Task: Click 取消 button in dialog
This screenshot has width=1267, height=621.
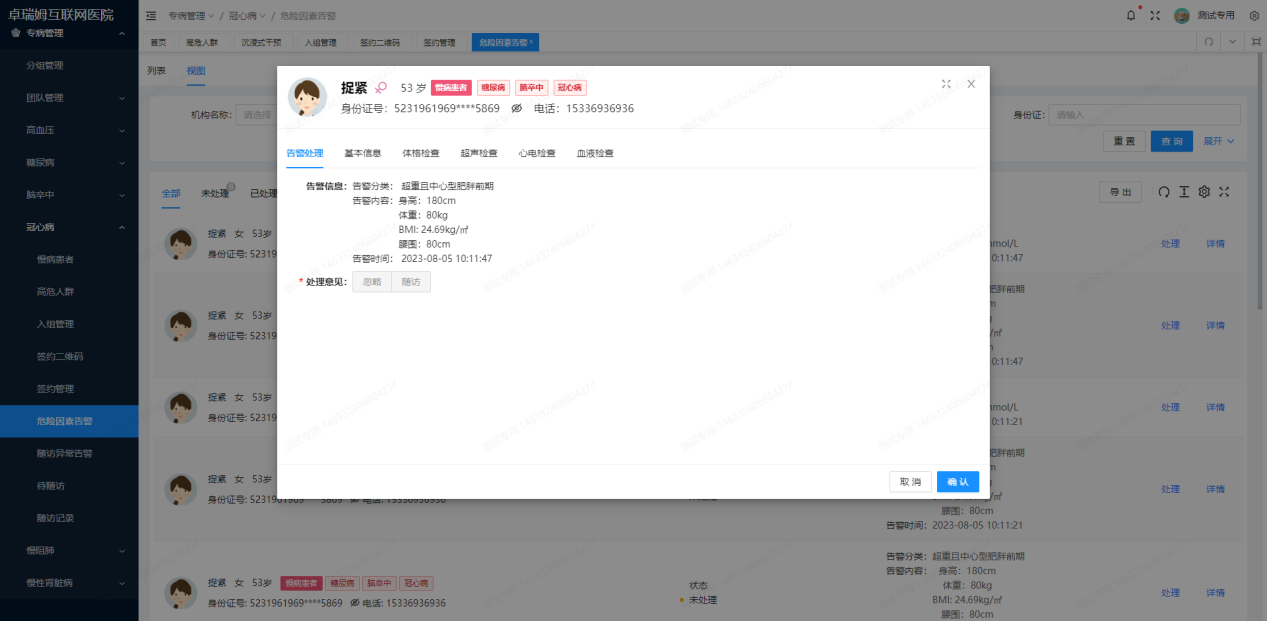Action: click(910, 482)
